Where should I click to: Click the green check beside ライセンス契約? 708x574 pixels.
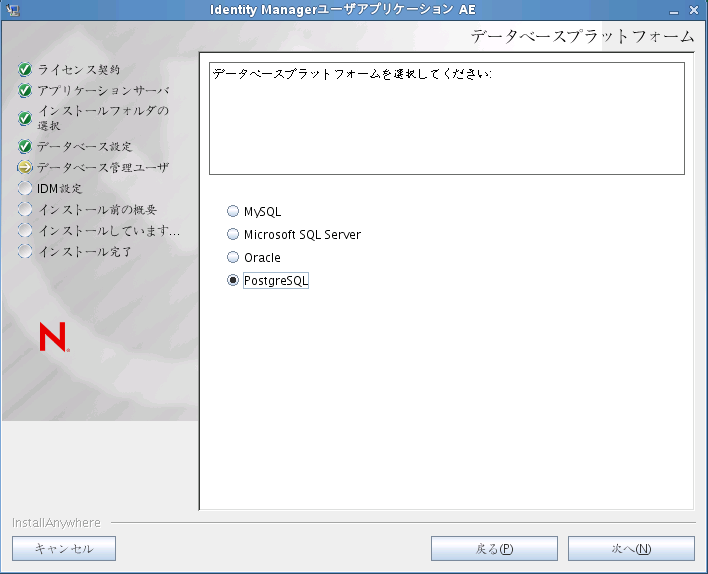pos(25,70)
